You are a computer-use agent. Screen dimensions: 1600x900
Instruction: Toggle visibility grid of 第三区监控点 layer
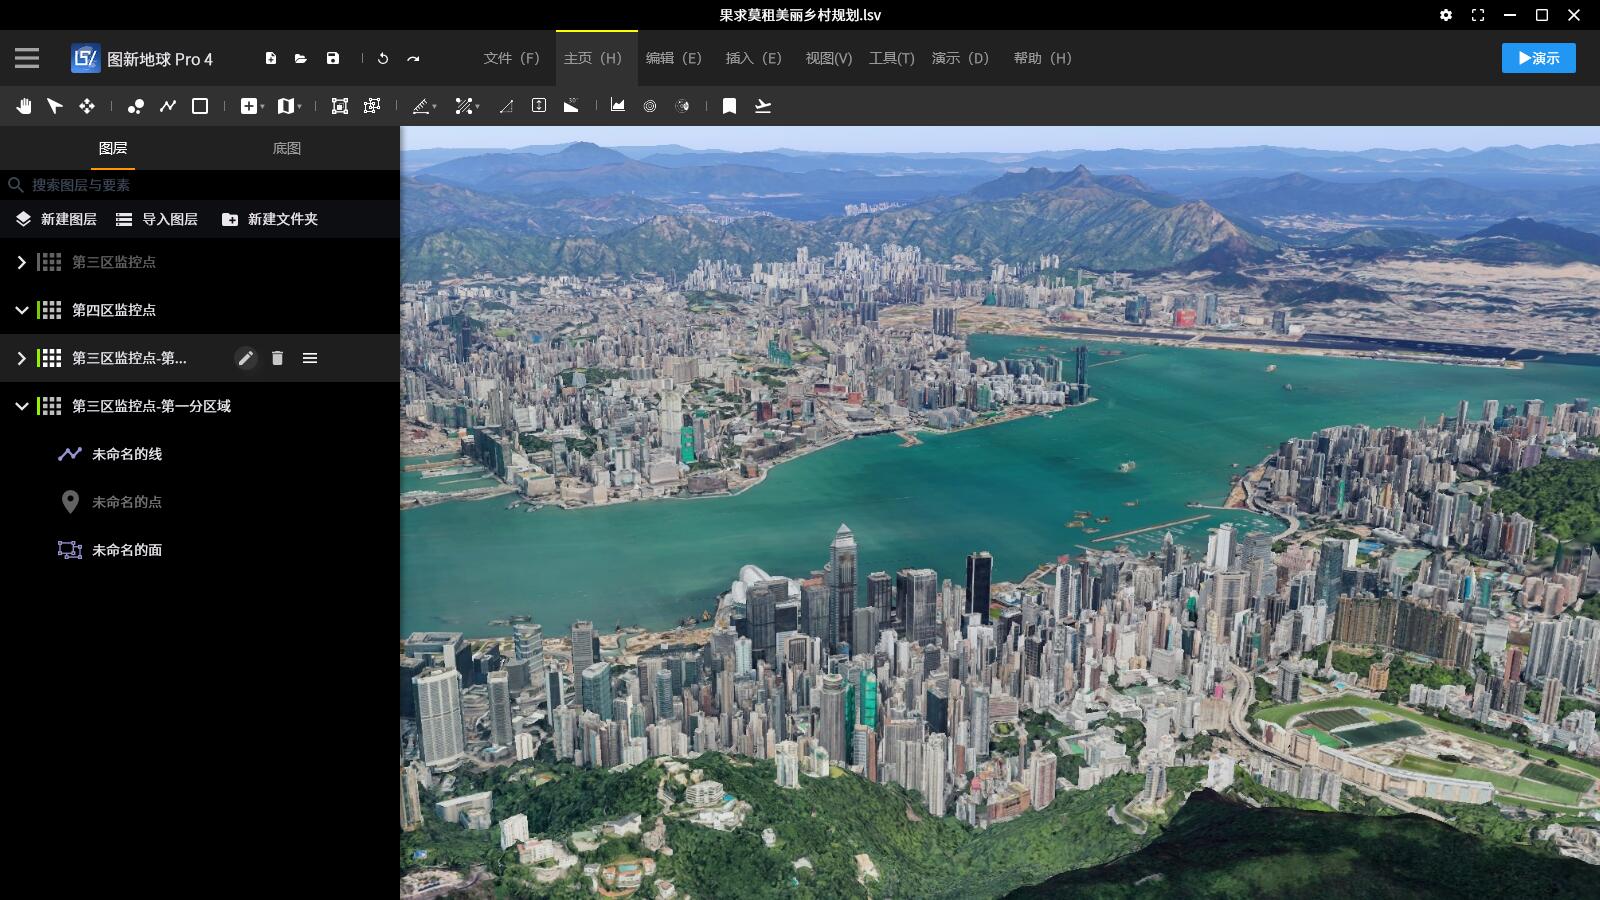[49, 262]
